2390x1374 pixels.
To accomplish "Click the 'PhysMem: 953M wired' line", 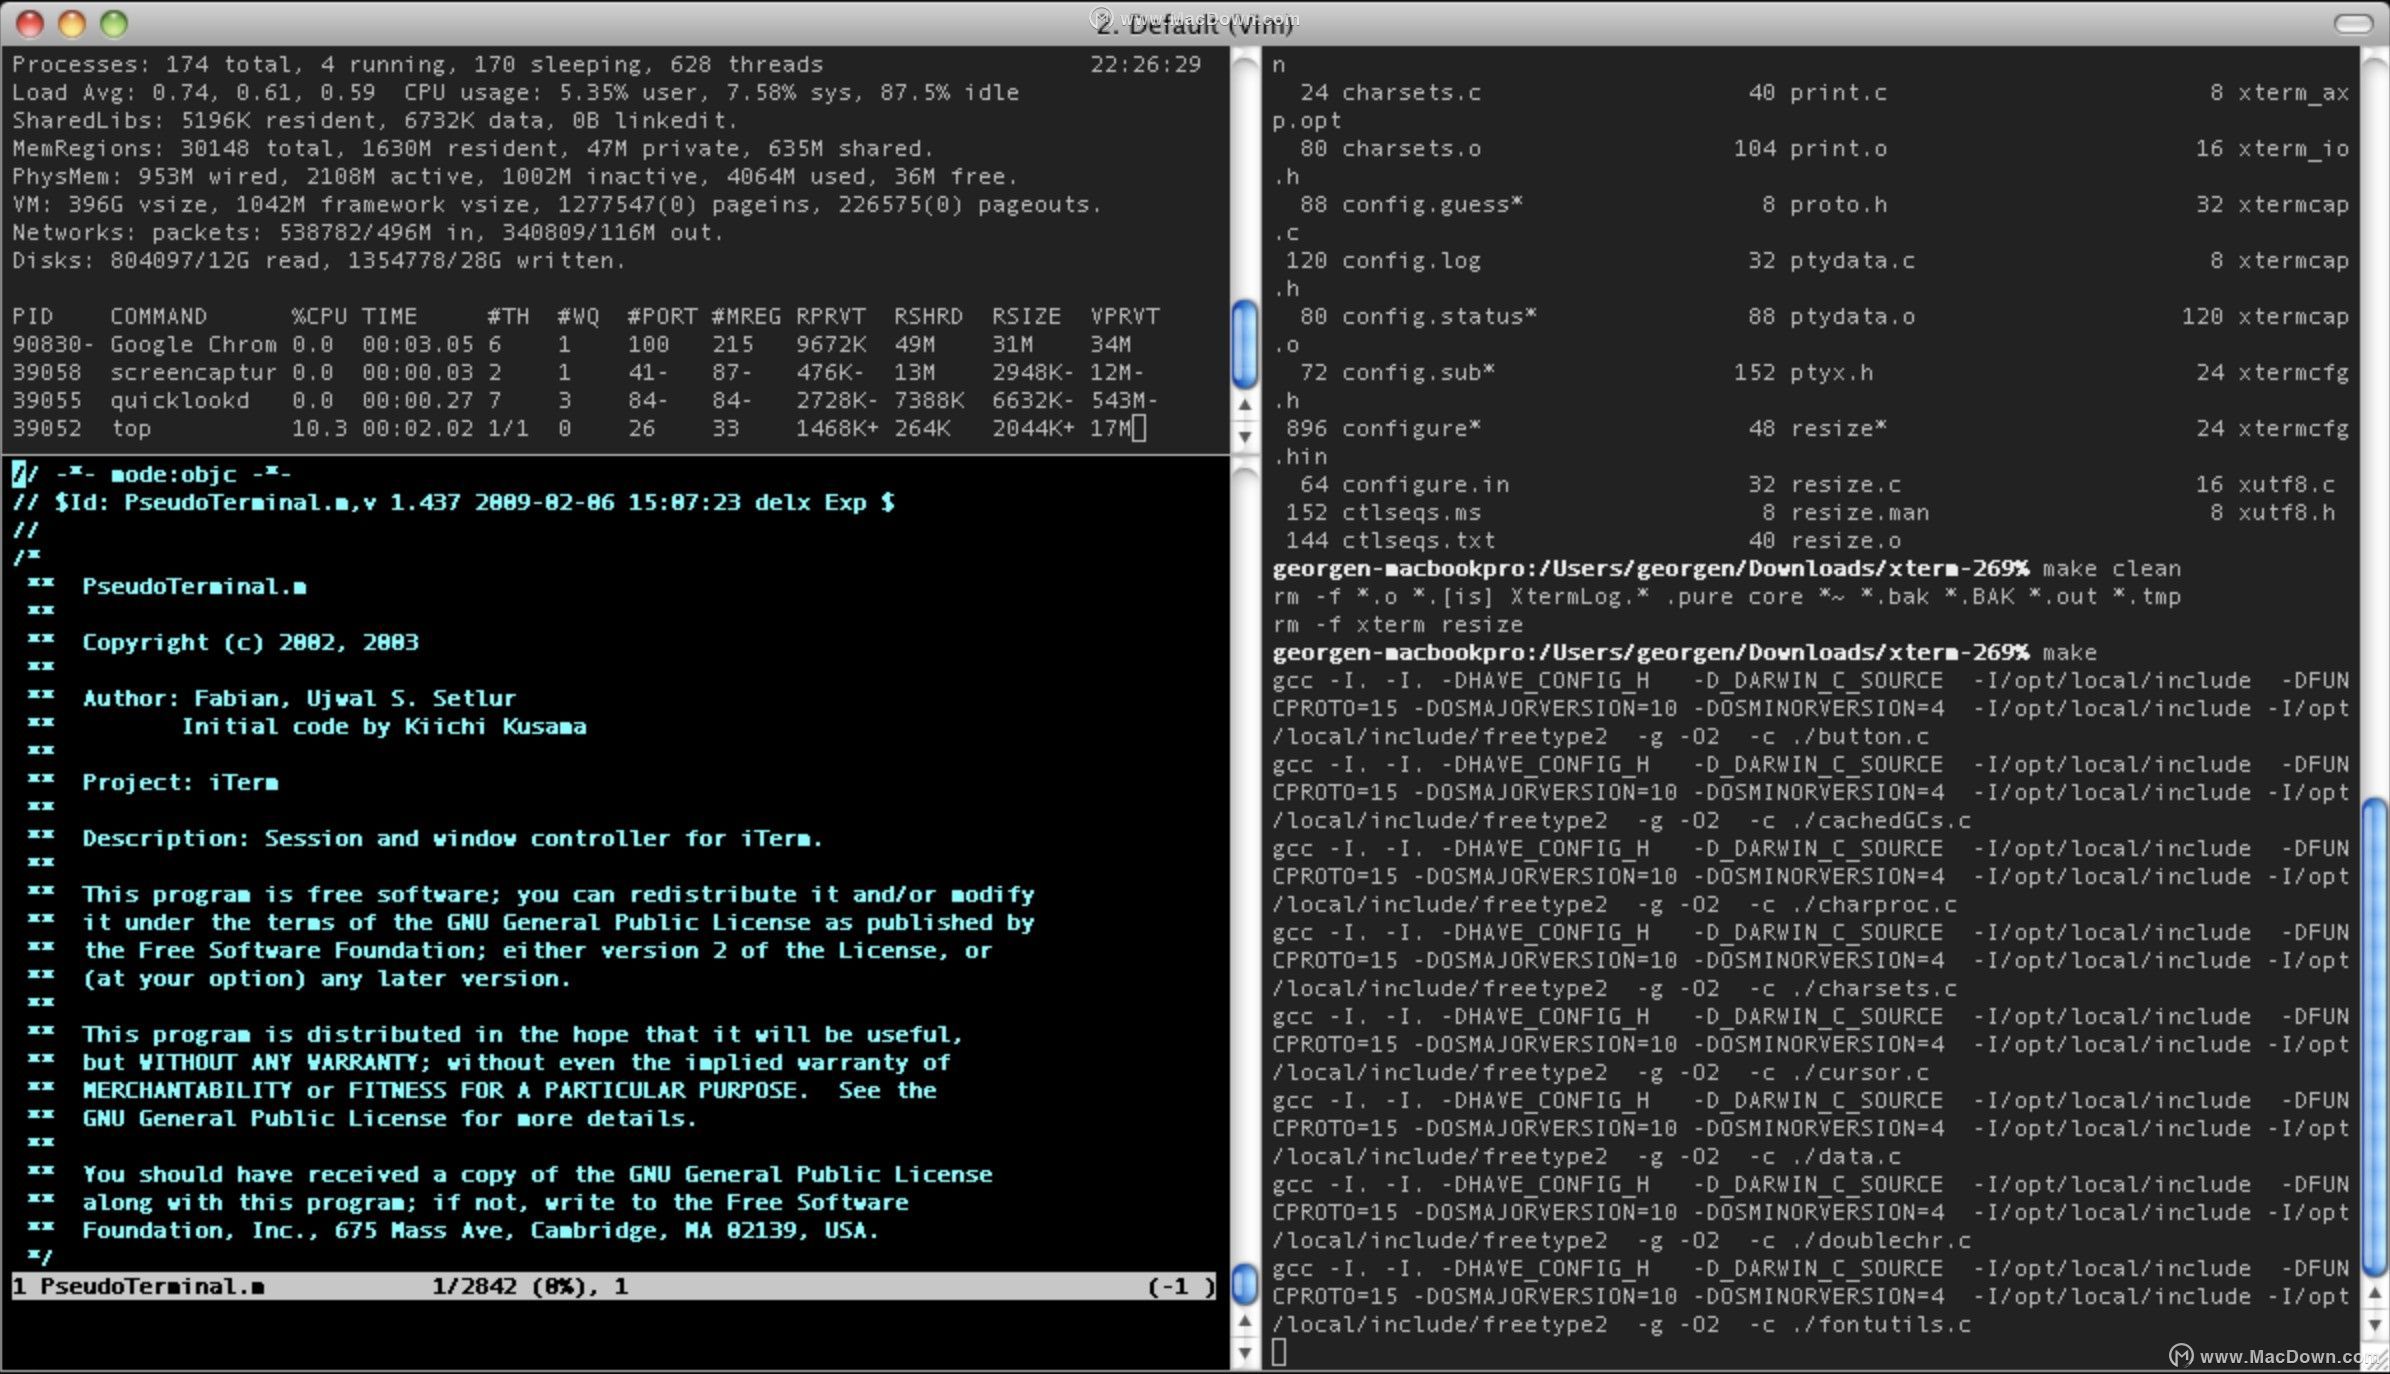I will tap(515, 176).
